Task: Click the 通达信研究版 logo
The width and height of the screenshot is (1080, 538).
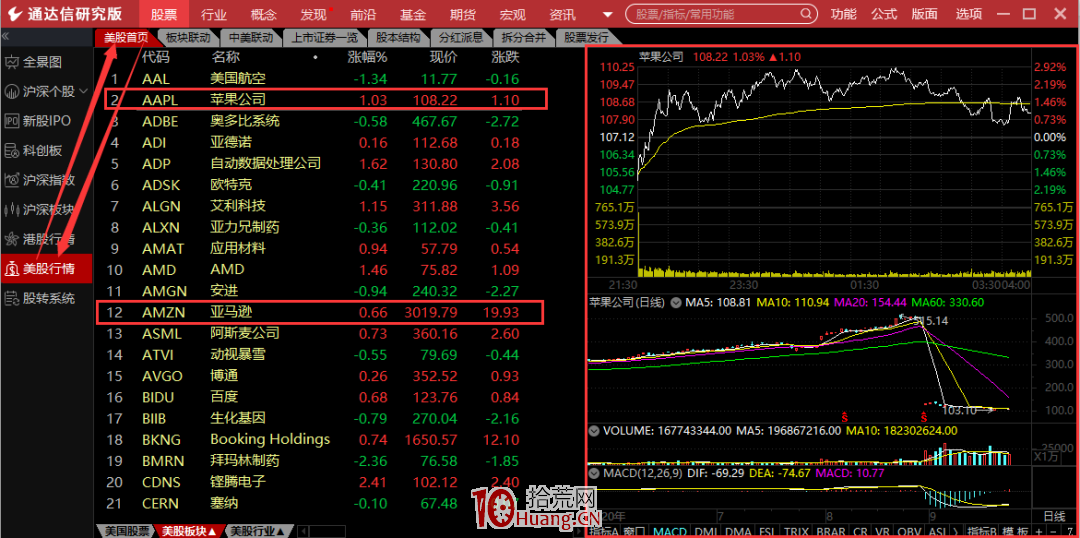Action: (x=65, y=14)
